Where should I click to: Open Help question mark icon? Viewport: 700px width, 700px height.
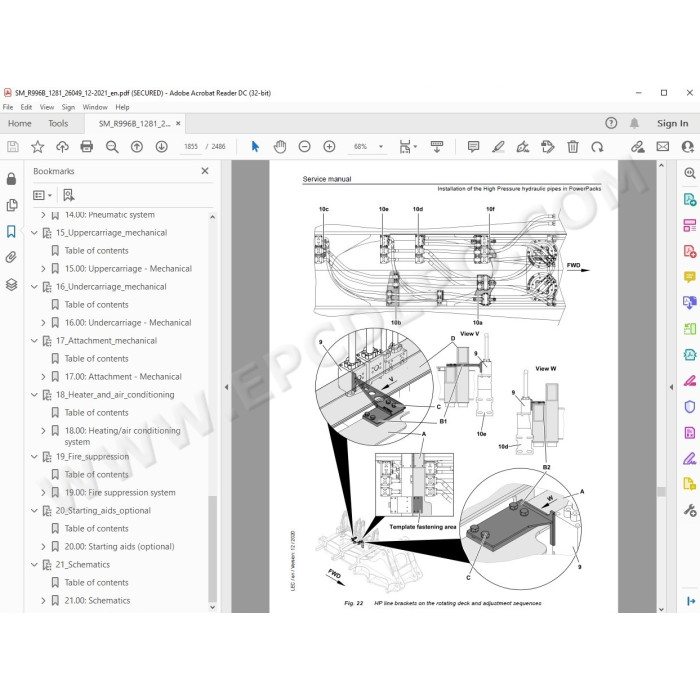(611, 123)
